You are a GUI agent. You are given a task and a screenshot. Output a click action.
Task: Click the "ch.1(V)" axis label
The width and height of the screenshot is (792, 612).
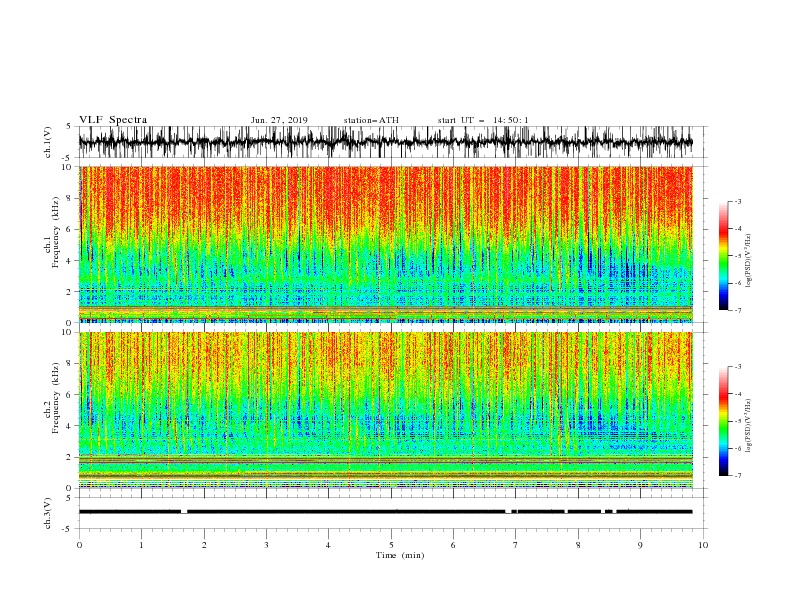click(48, 142)
